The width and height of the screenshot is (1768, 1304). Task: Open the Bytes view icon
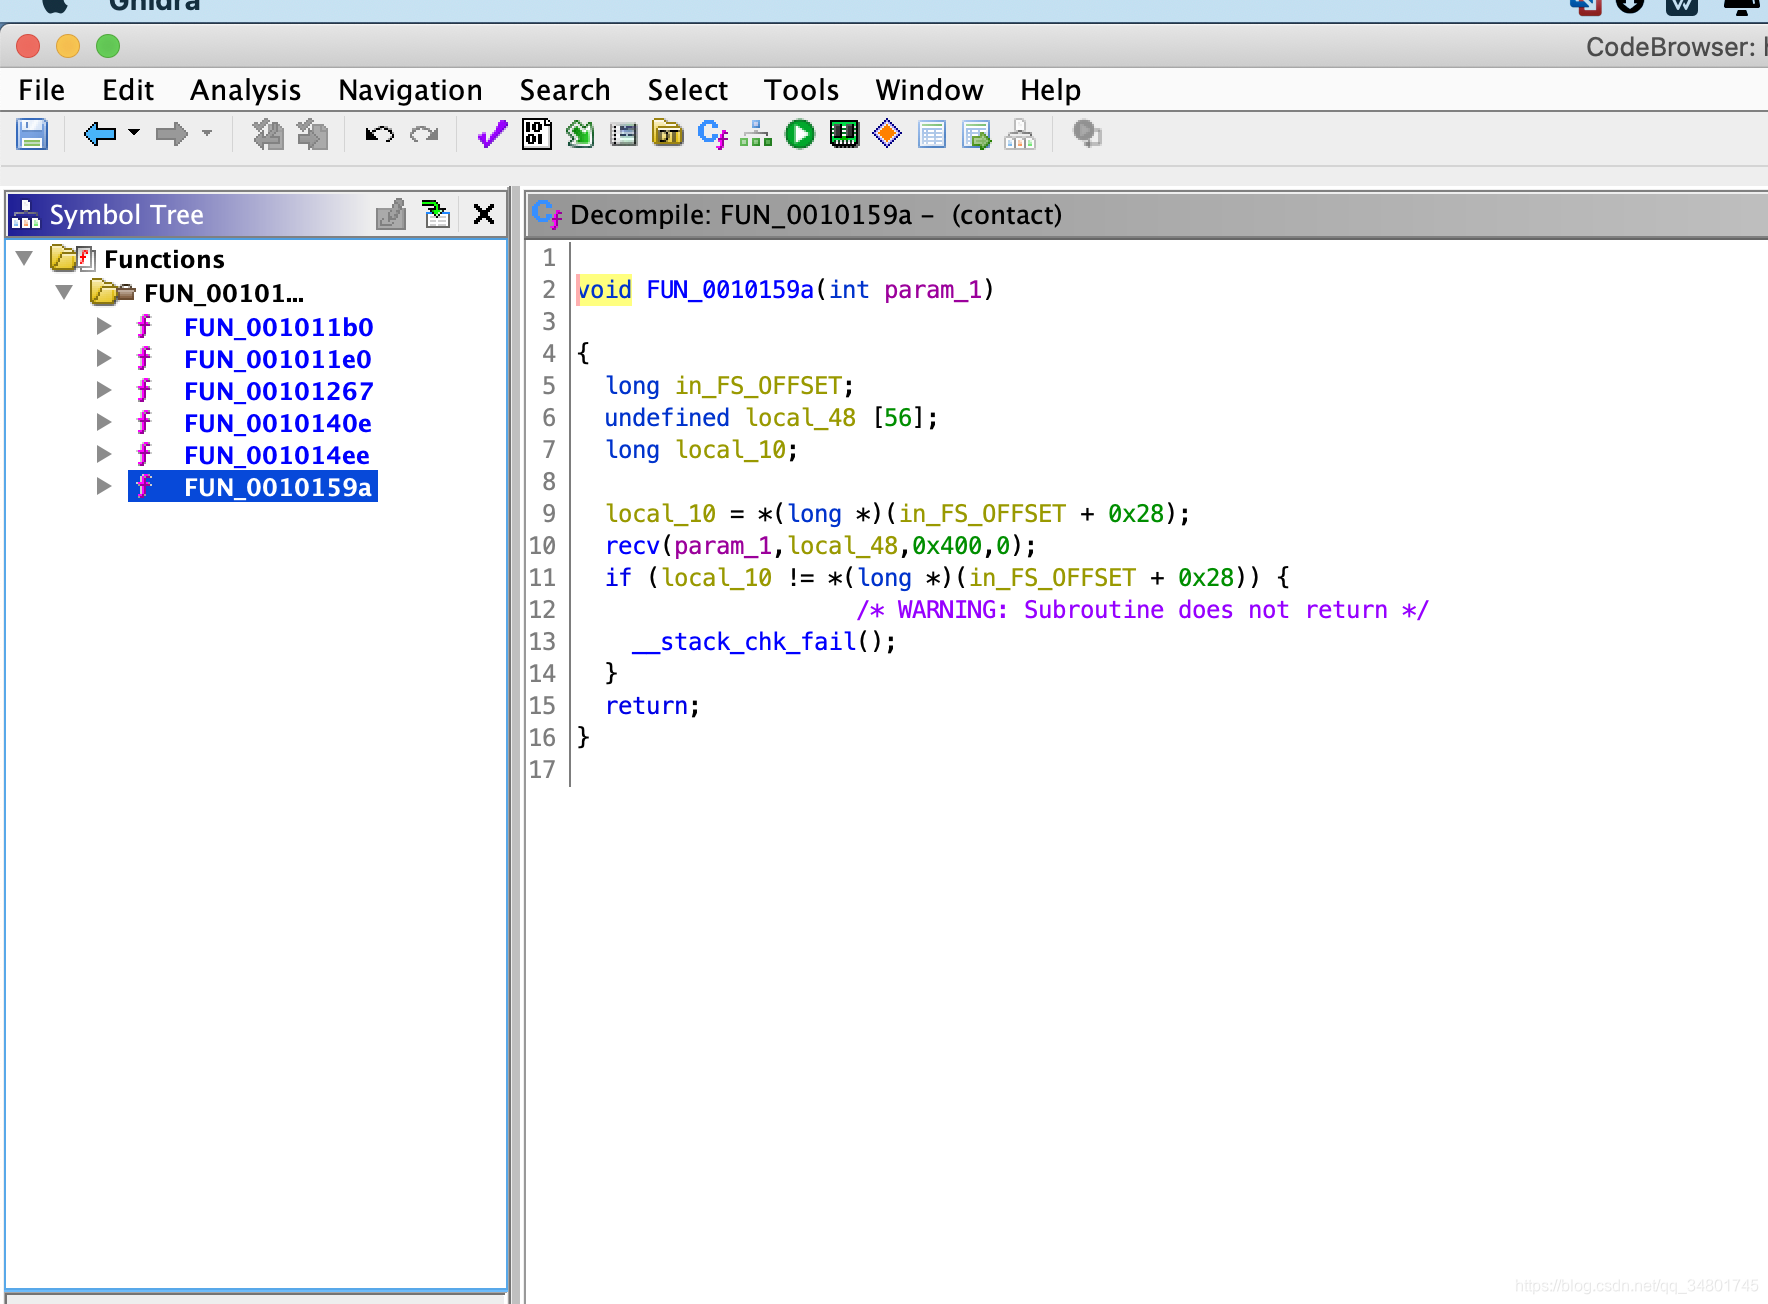[537, 134]
